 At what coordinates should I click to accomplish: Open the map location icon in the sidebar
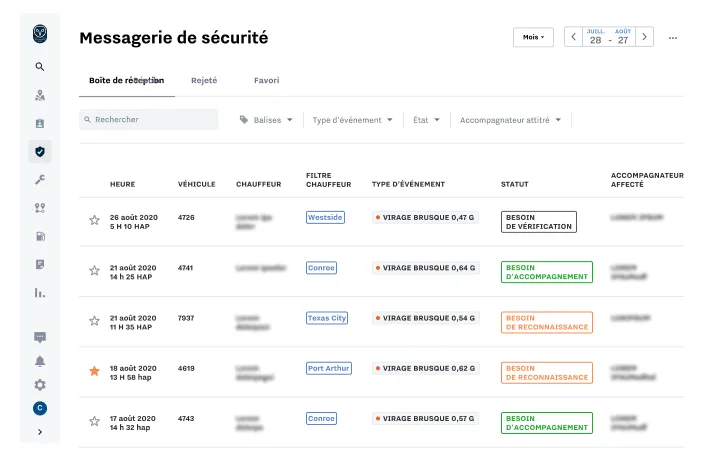point(40,95)
